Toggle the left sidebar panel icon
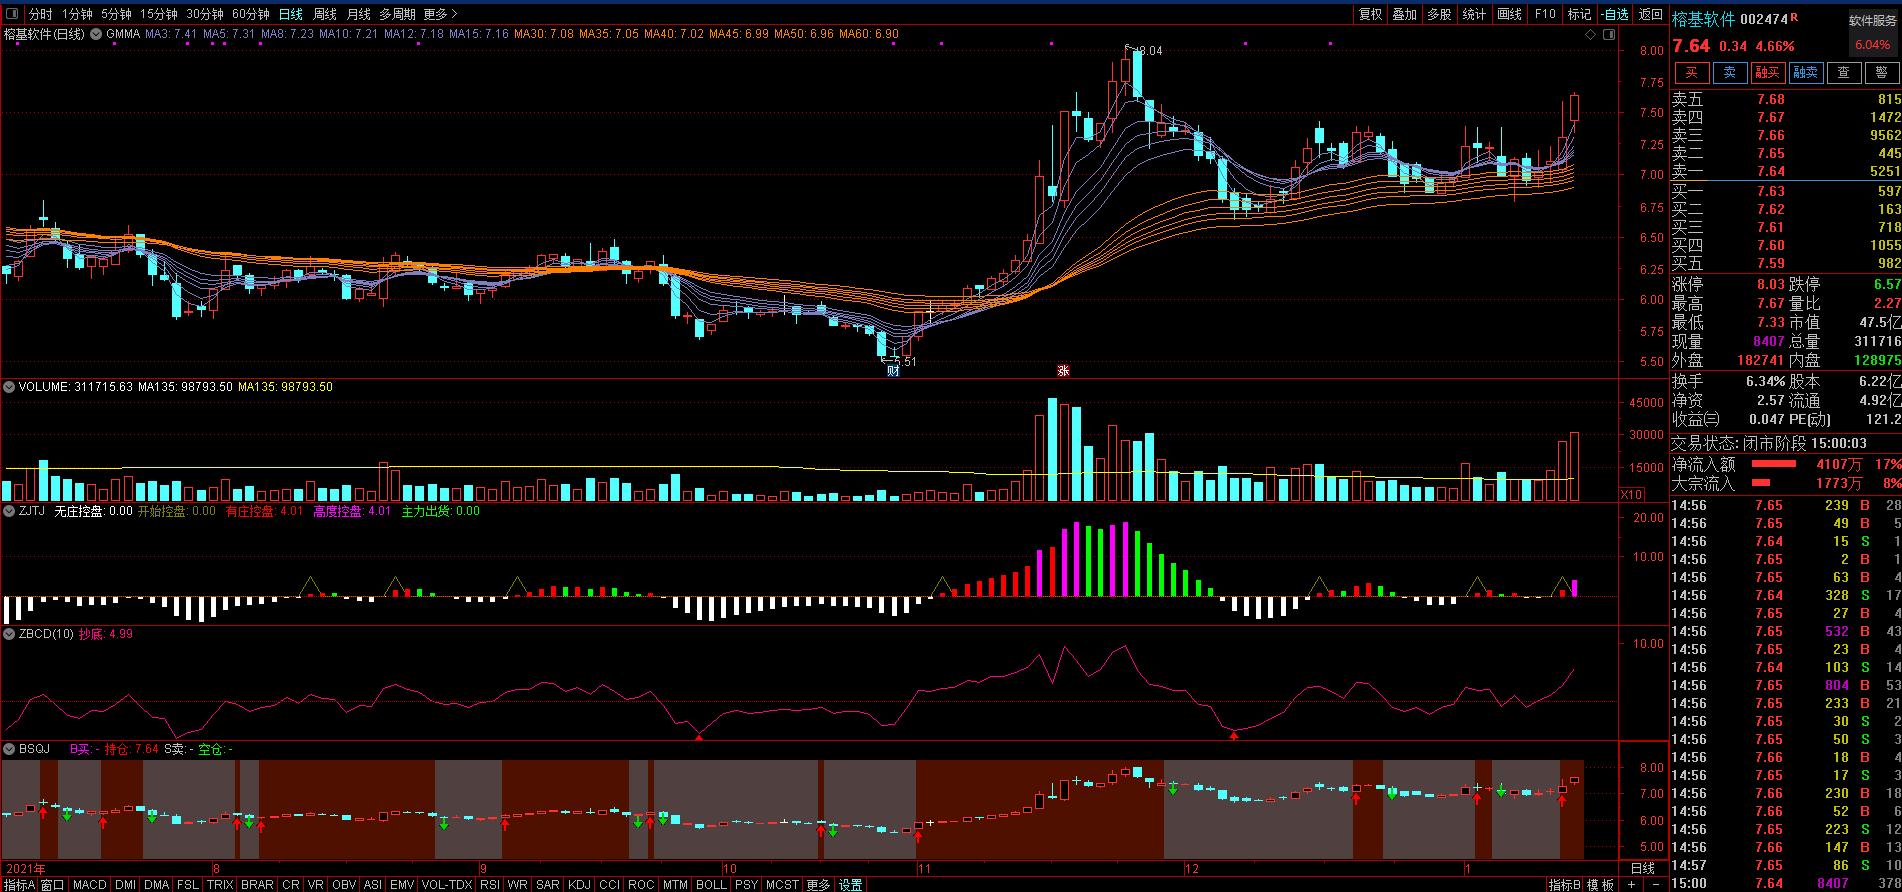 pos(11,14)
